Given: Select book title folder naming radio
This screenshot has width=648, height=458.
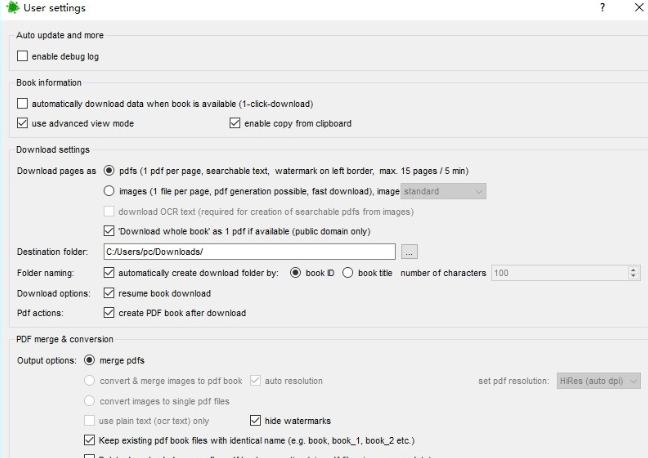Looking at the screenshot, I should (x=348, y=272).
